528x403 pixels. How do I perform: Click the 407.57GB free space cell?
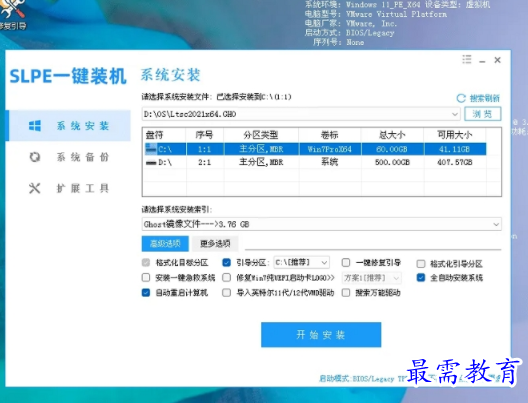(455, 162)
